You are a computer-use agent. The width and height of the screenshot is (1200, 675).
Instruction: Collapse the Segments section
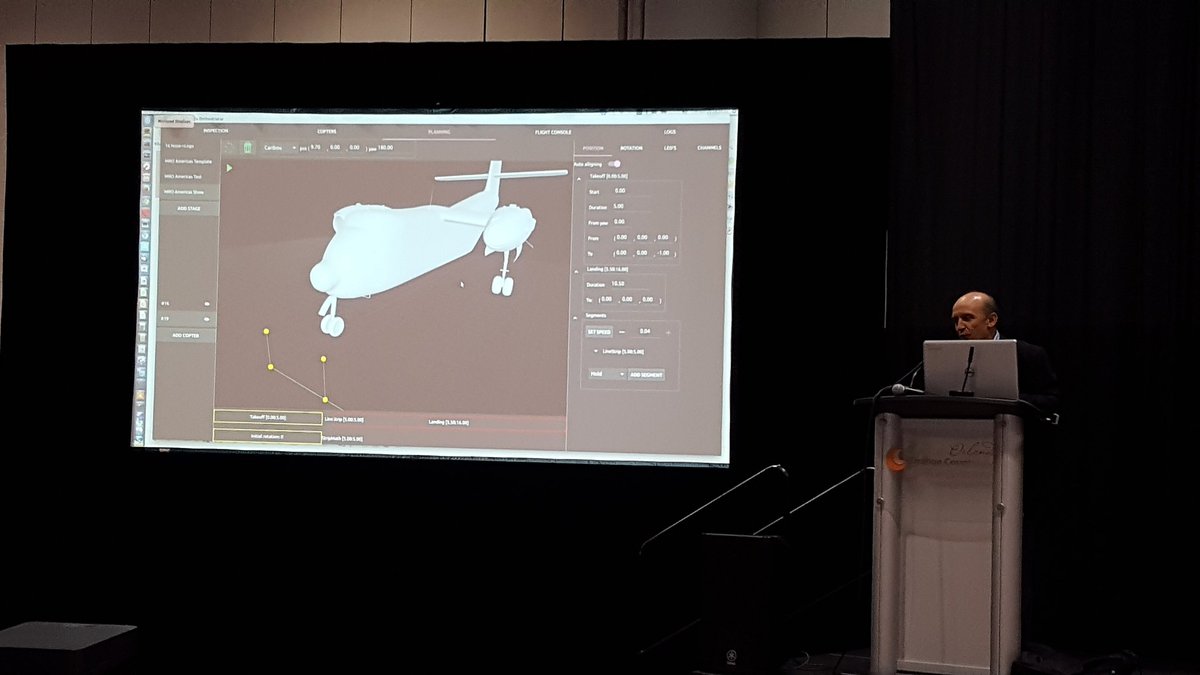coord(575,317)
